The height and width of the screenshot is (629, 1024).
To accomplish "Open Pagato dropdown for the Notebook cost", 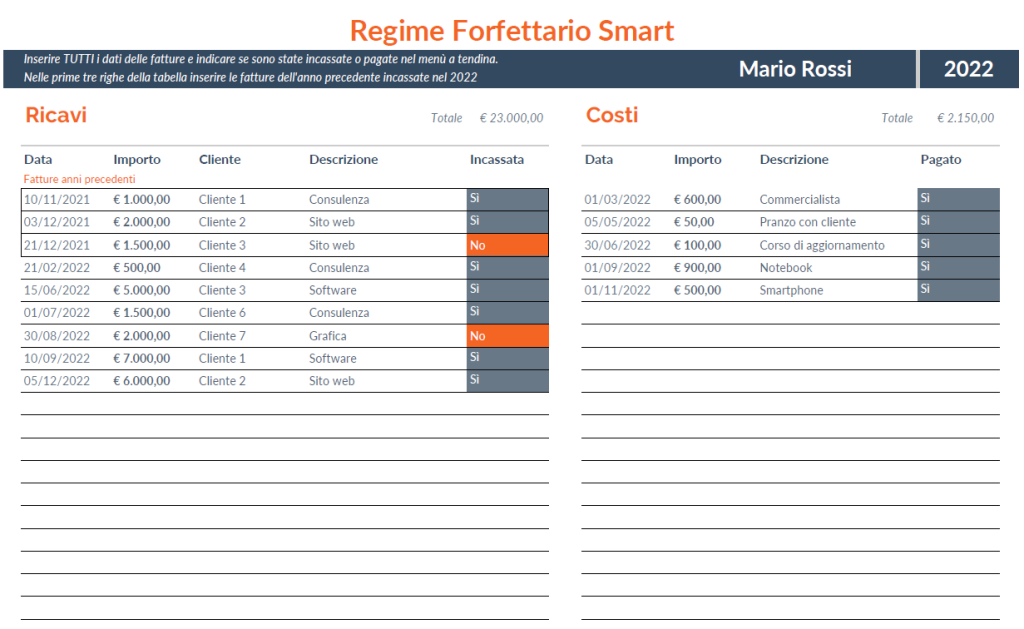I will pyautogui.click(x=957, y=267).
